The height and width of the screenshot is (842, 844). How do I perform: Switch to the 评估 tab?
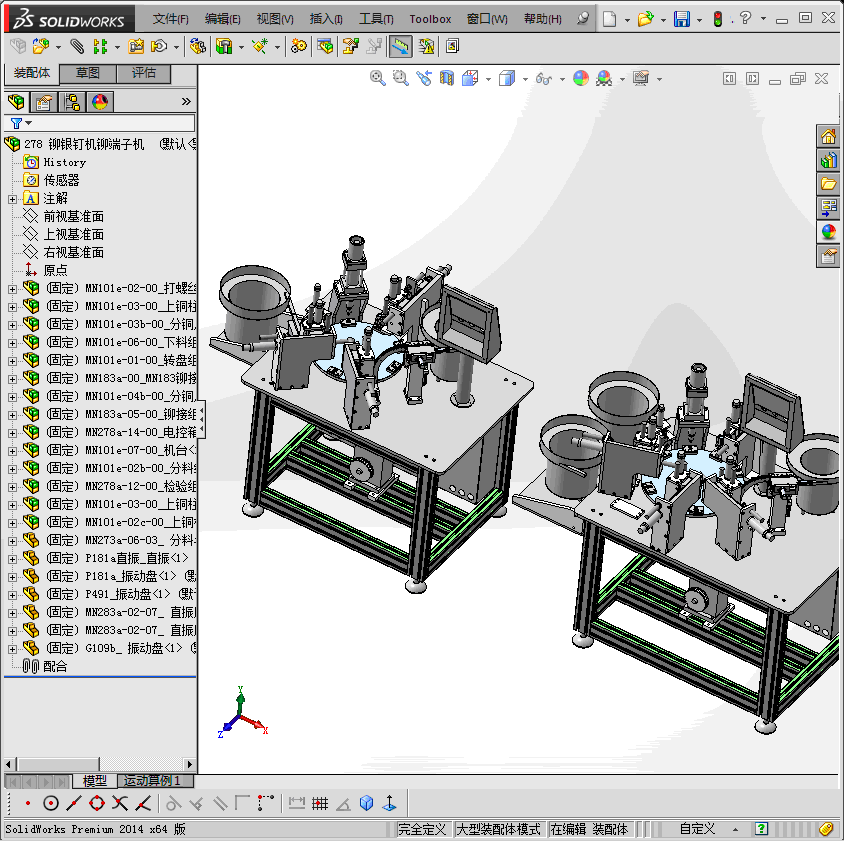click(x=144, y=73)
